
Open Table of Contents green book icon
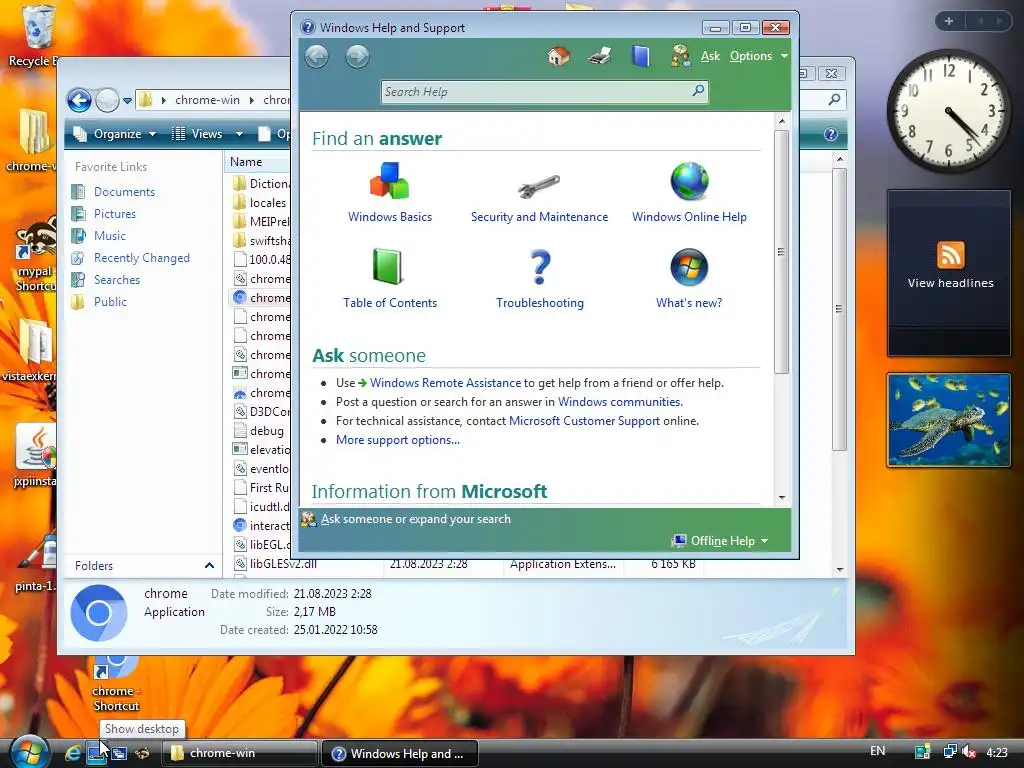[387, 266]
